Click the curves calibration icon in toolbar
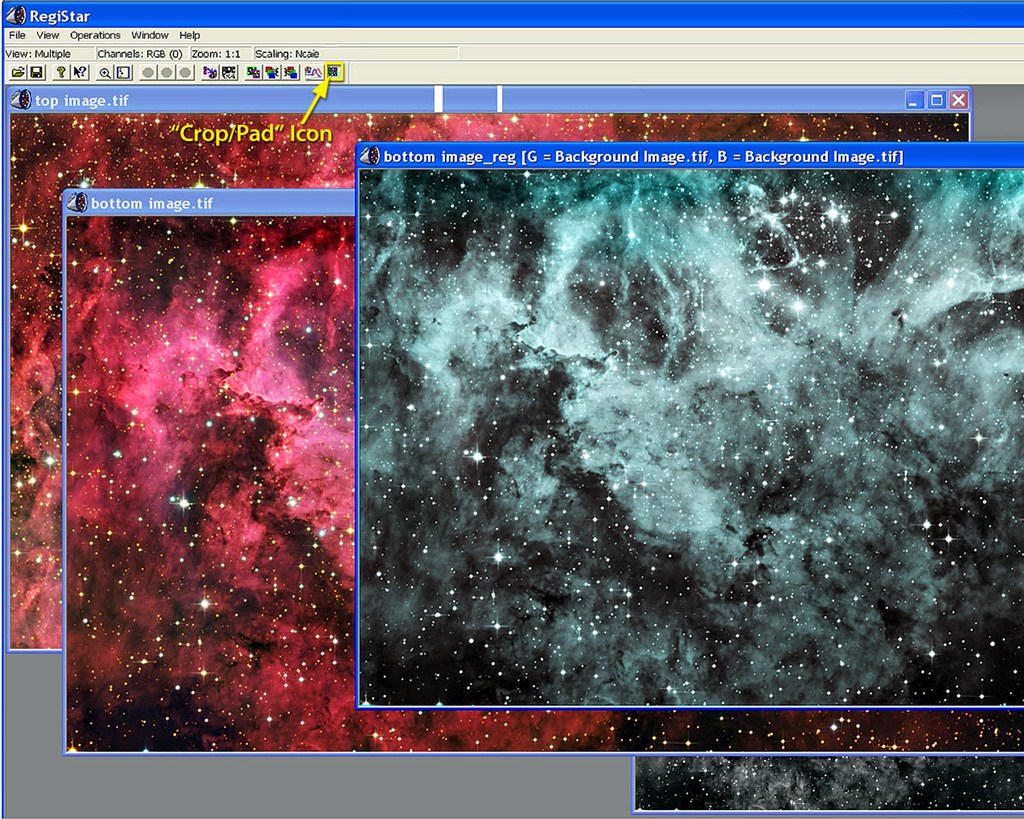The width and height of the screenshot is (1024, 819). pyautogui.click(x=313, y=72)
